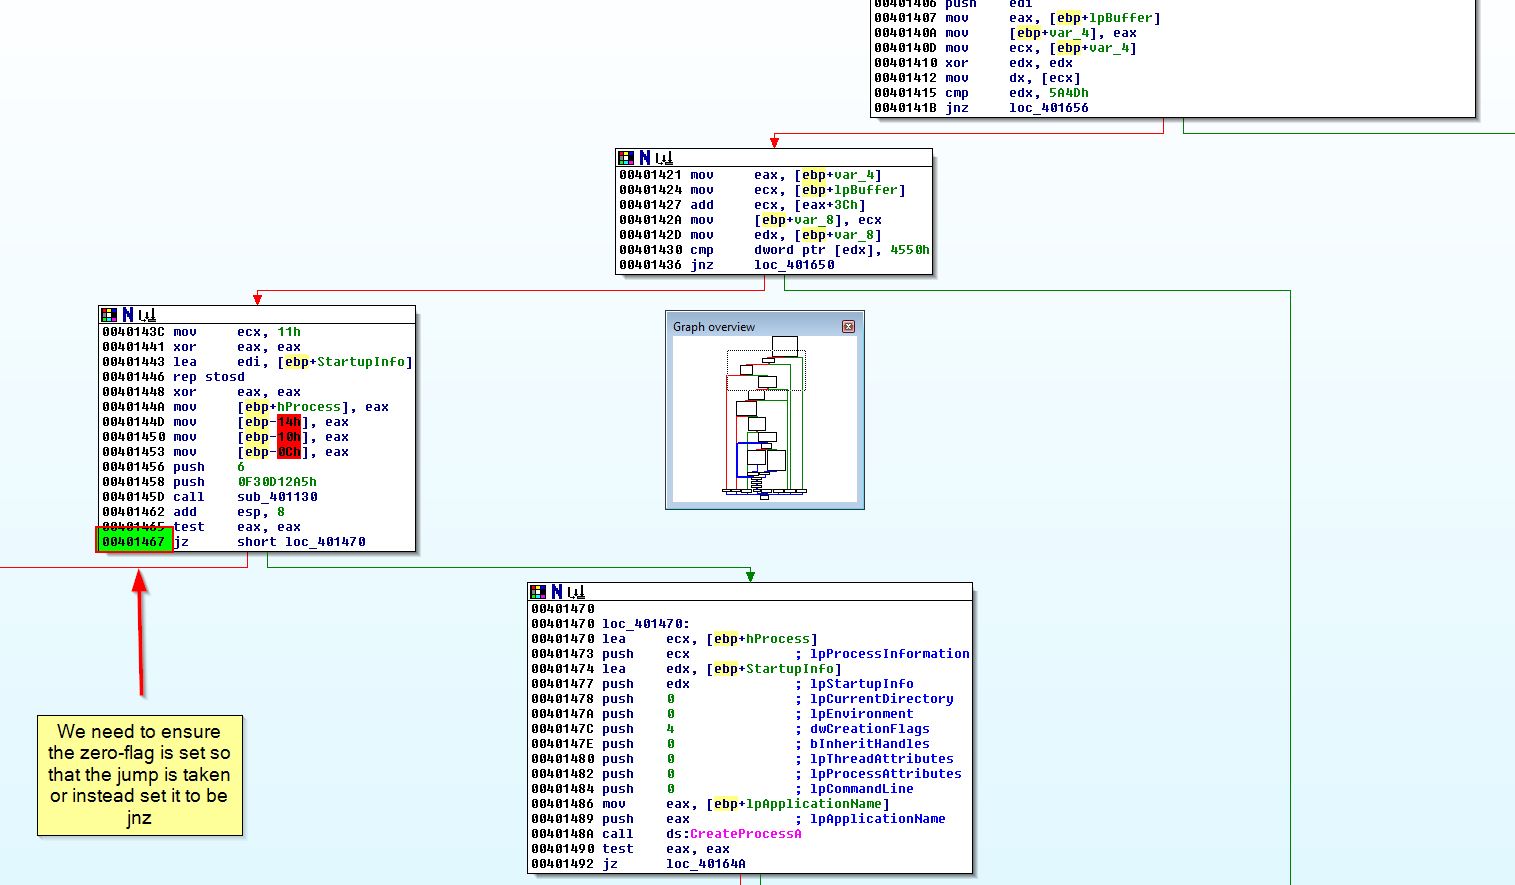The image size is (1515, 885).
Task: Select the 'mov [ebp+hProcess], eax' line
Action: [x=245, y=407]
